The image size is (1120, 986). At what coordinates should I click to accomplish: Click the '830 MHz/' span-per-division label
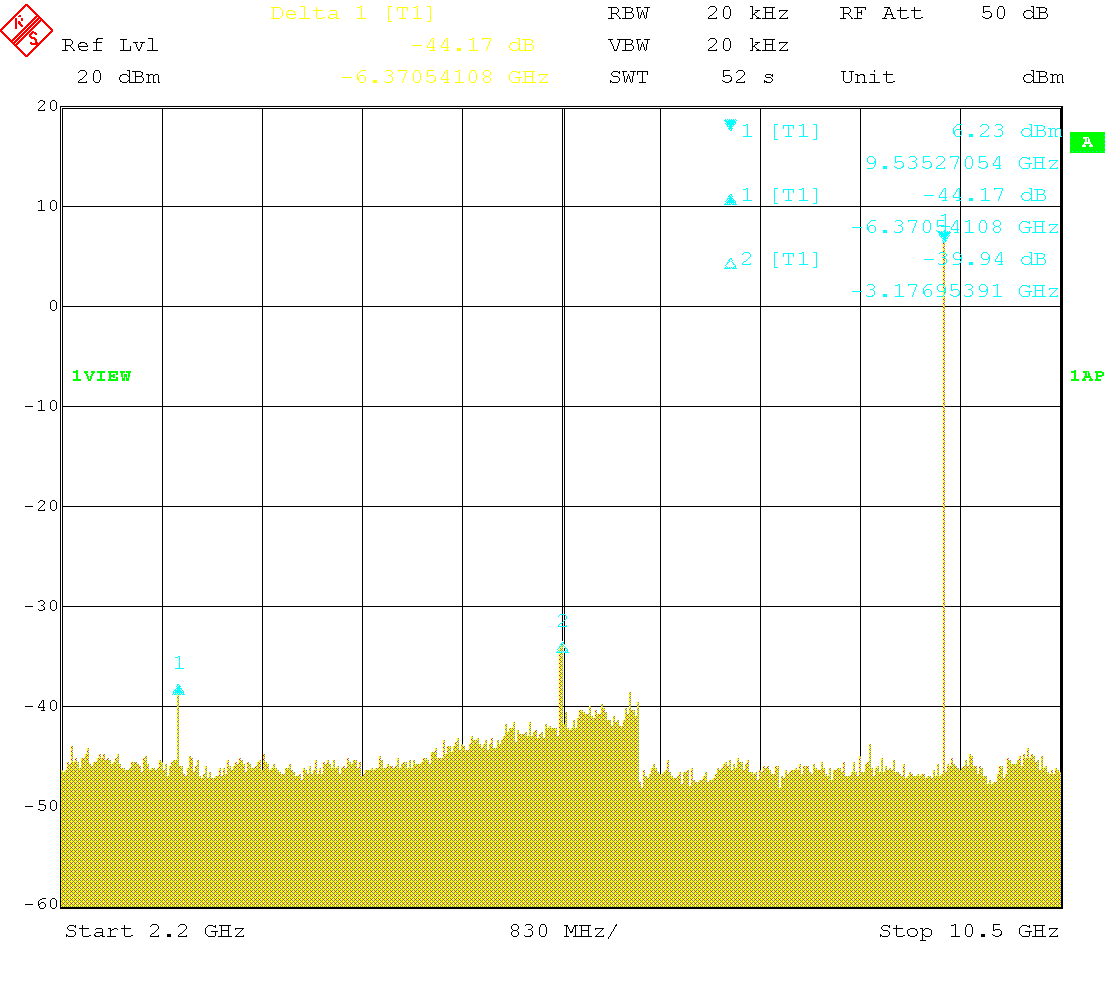[x=564, y=931]
